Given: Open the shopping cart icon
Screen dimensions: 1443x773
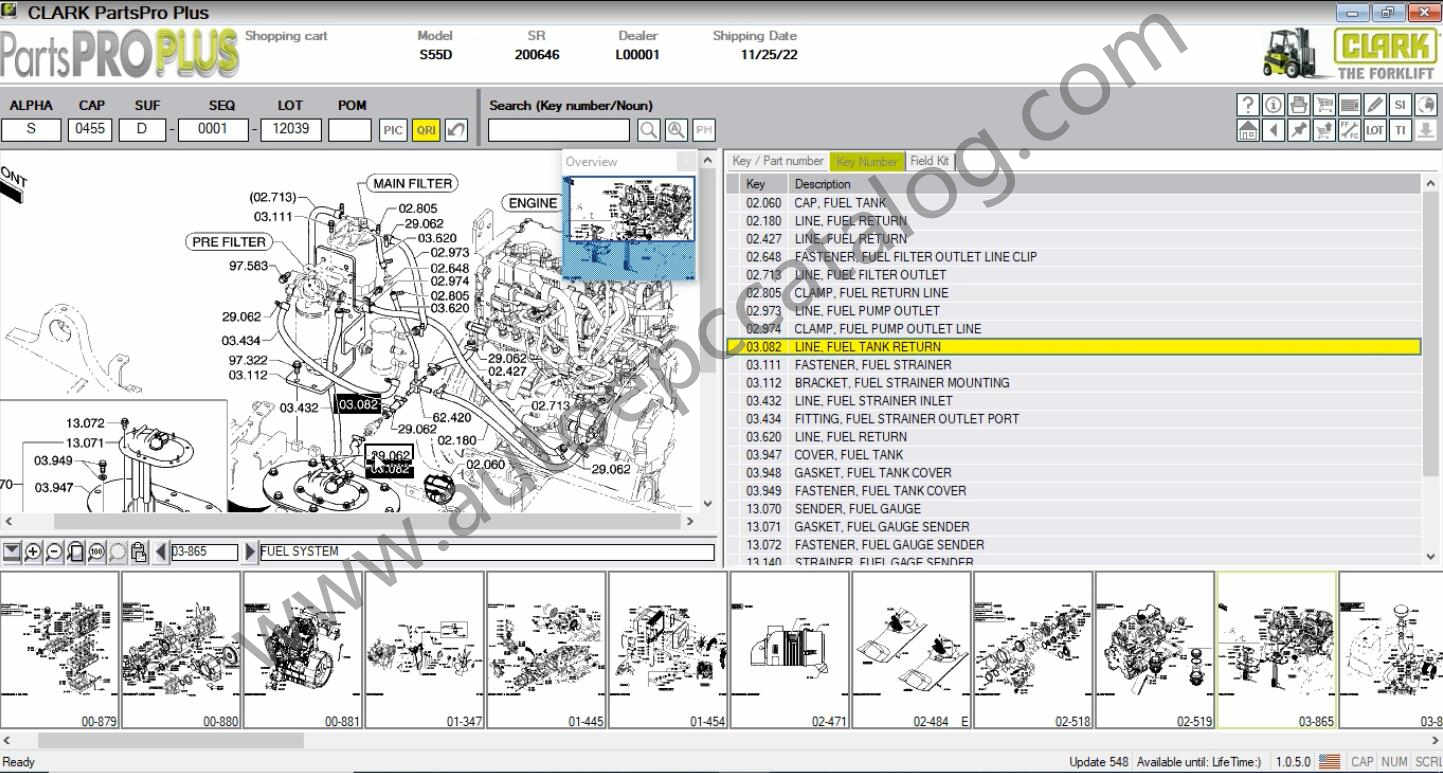Looking at the screenshot, I should (1324, 105).
